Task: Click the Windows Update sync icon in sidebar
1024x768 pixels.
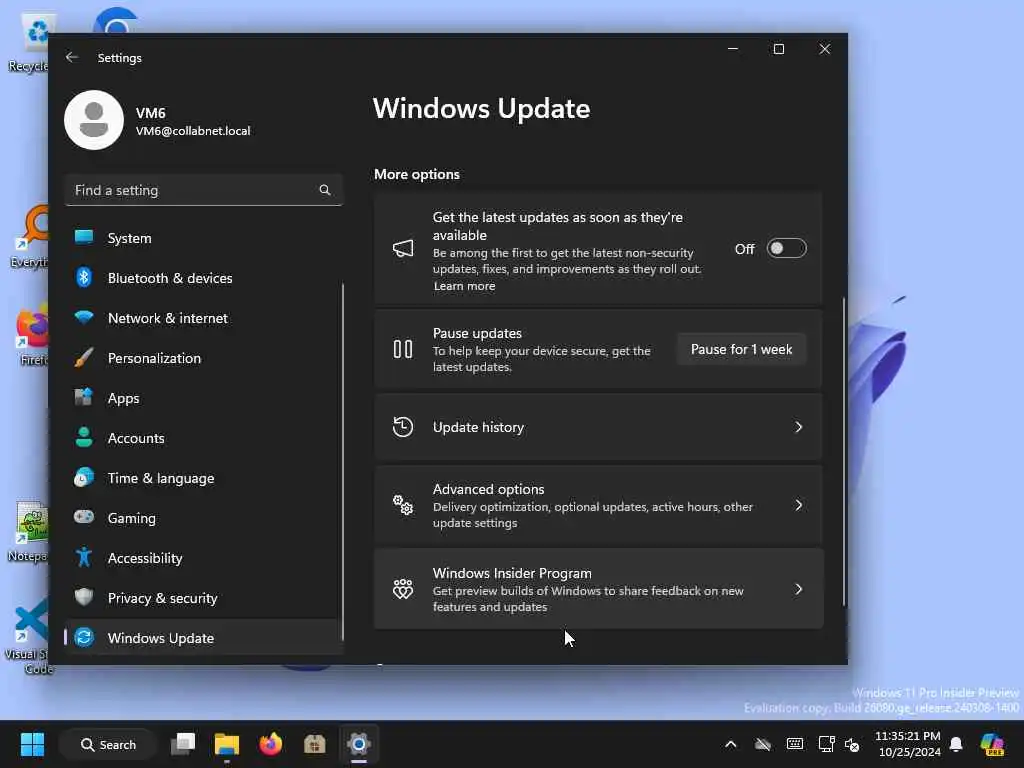Action: tap(84, 637)
